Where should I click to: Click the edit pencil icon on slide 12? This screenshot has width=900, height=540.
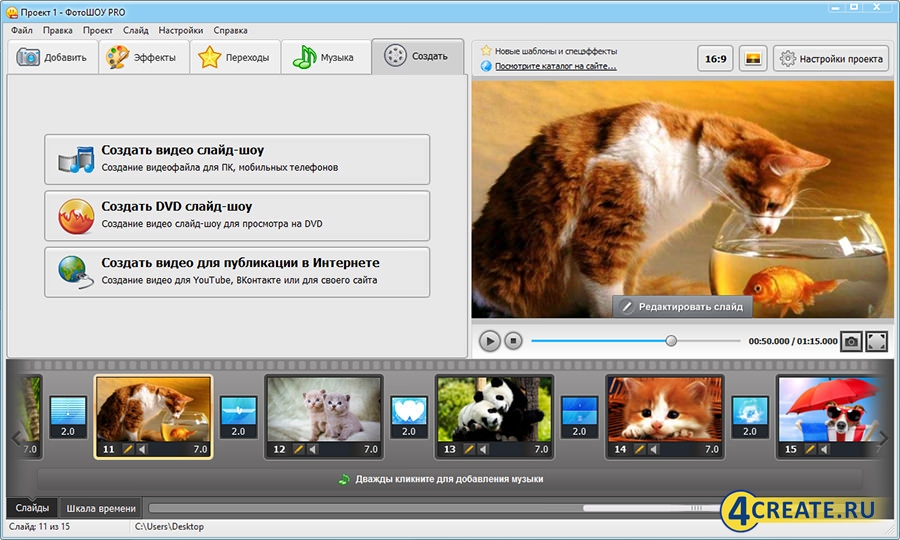[x=298, y=449]
